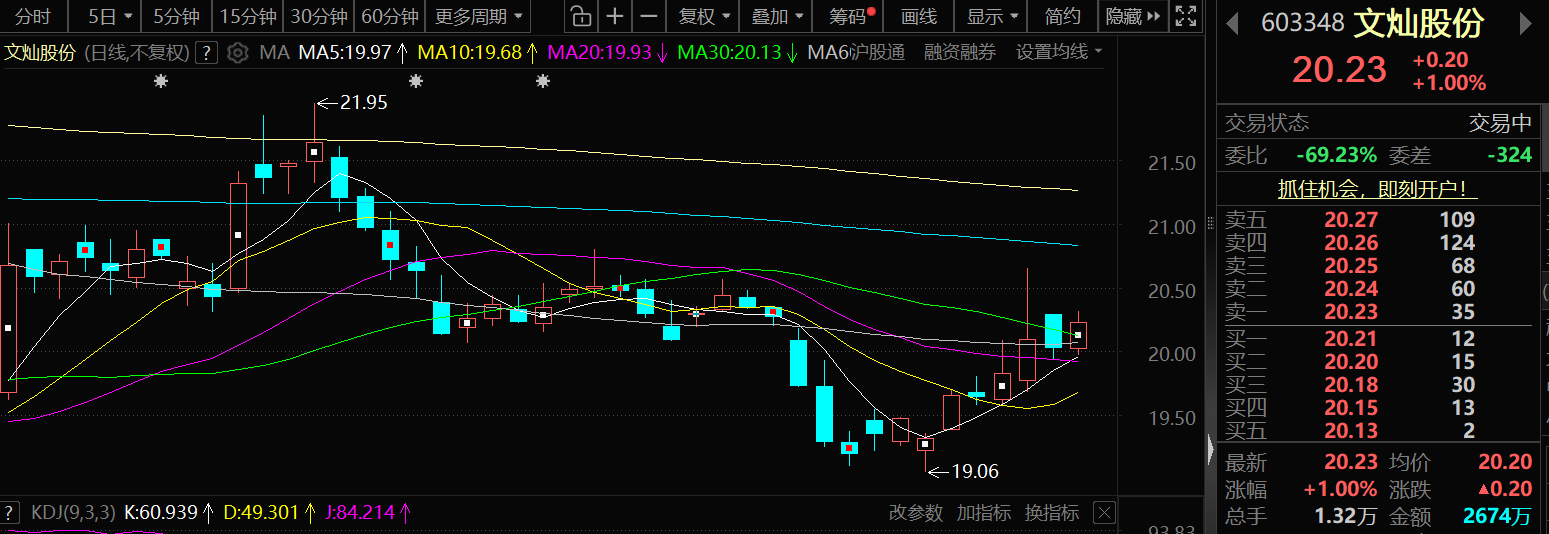Image resolution: width=1549 pixels, height=534 pixels.
Task: Open the 复权 dropdown menu
Action: 705,16
